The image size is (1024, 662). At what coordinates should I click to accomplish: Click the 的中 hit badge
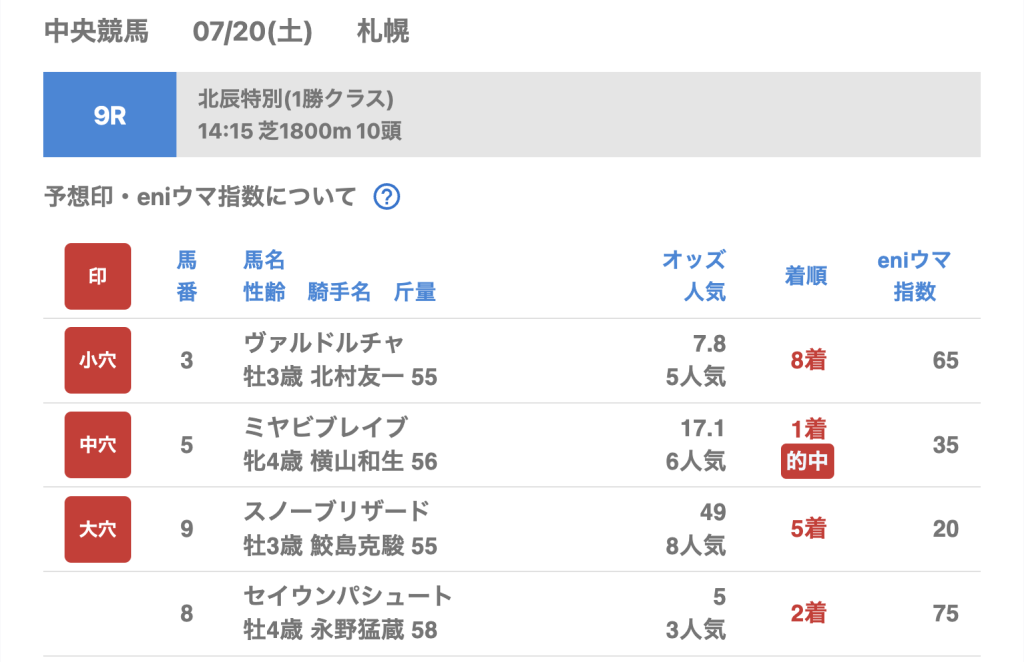tap(808, 463)
